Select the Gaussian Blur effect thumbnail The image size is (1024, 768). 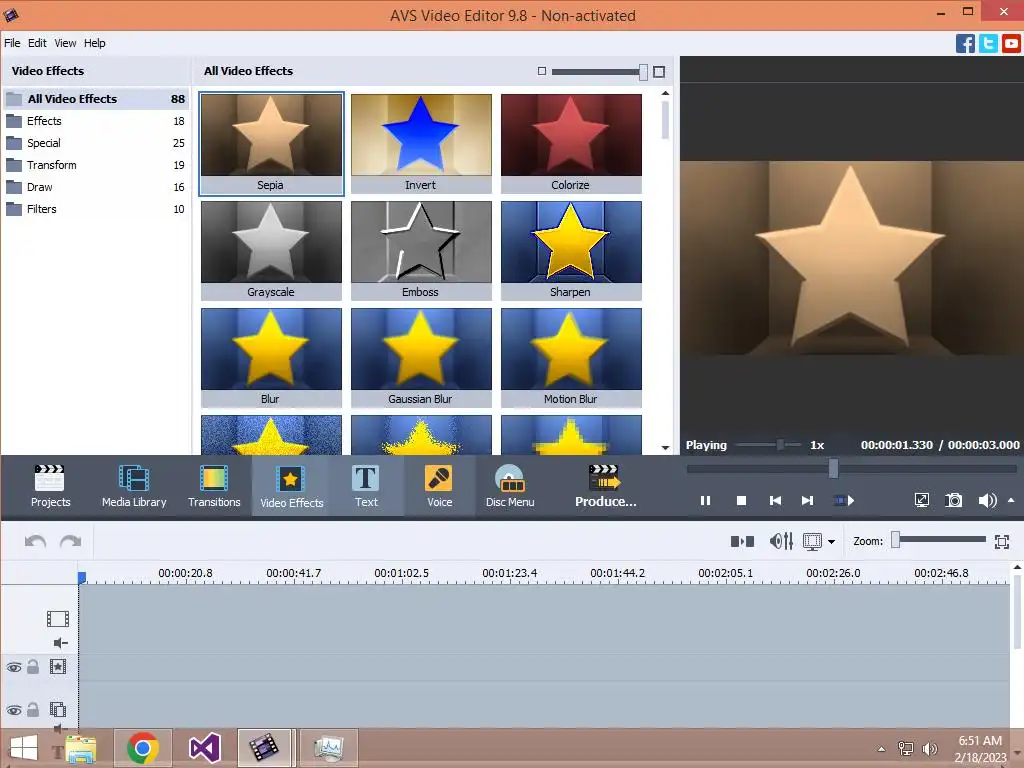(421, 357)
